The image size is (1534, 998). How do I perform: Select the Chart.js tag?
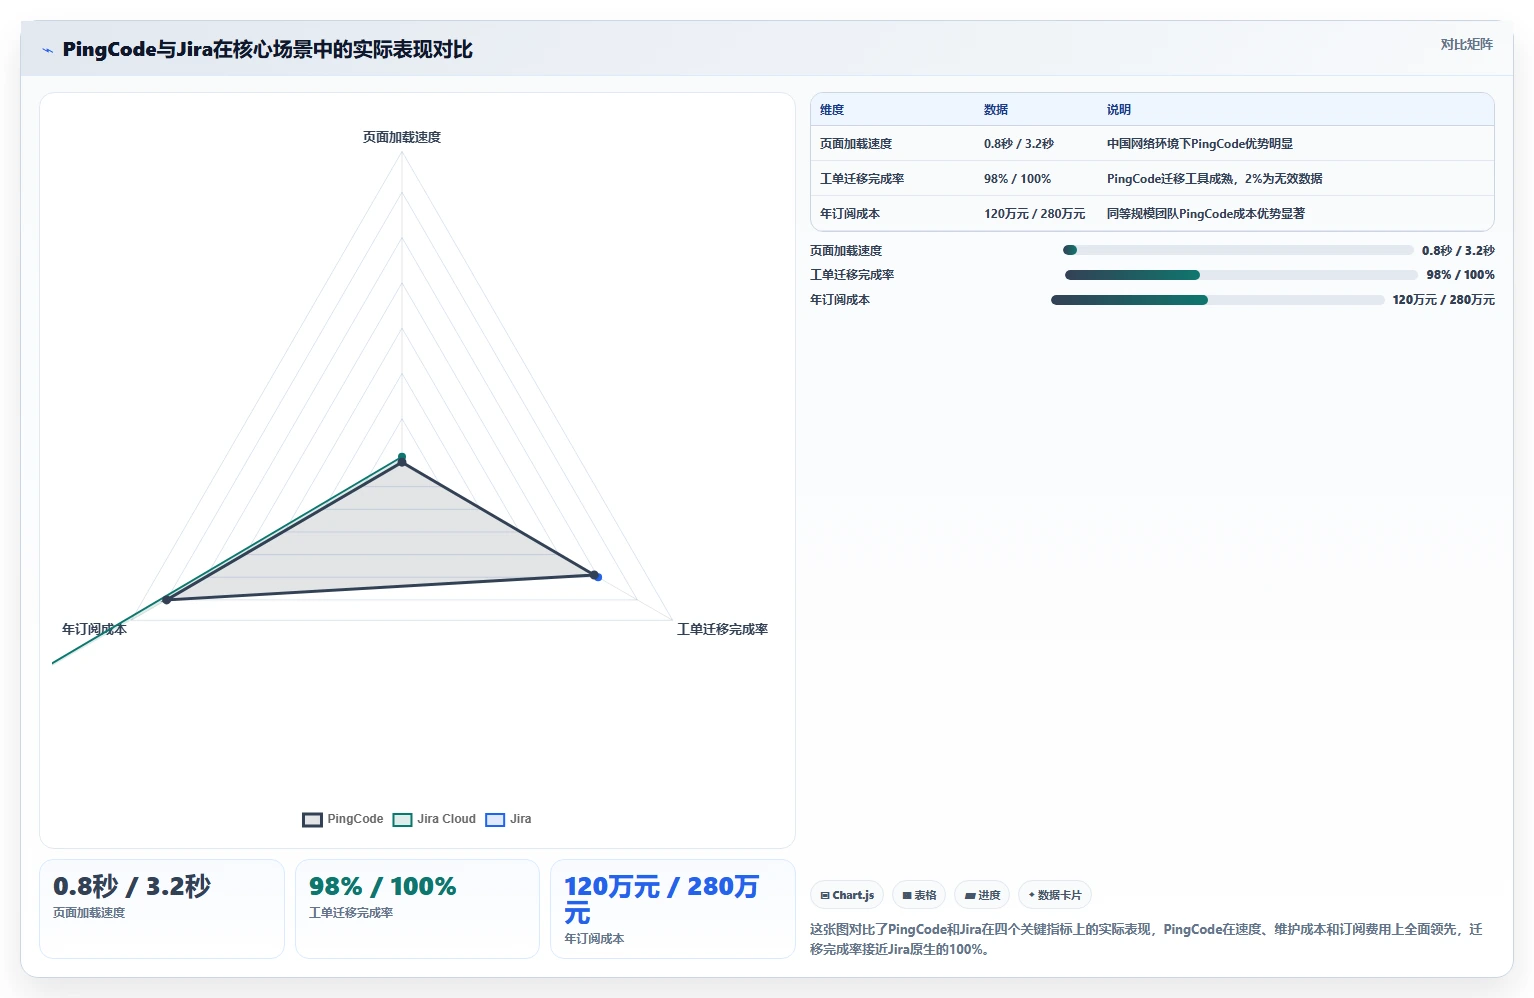click(847, 895)
